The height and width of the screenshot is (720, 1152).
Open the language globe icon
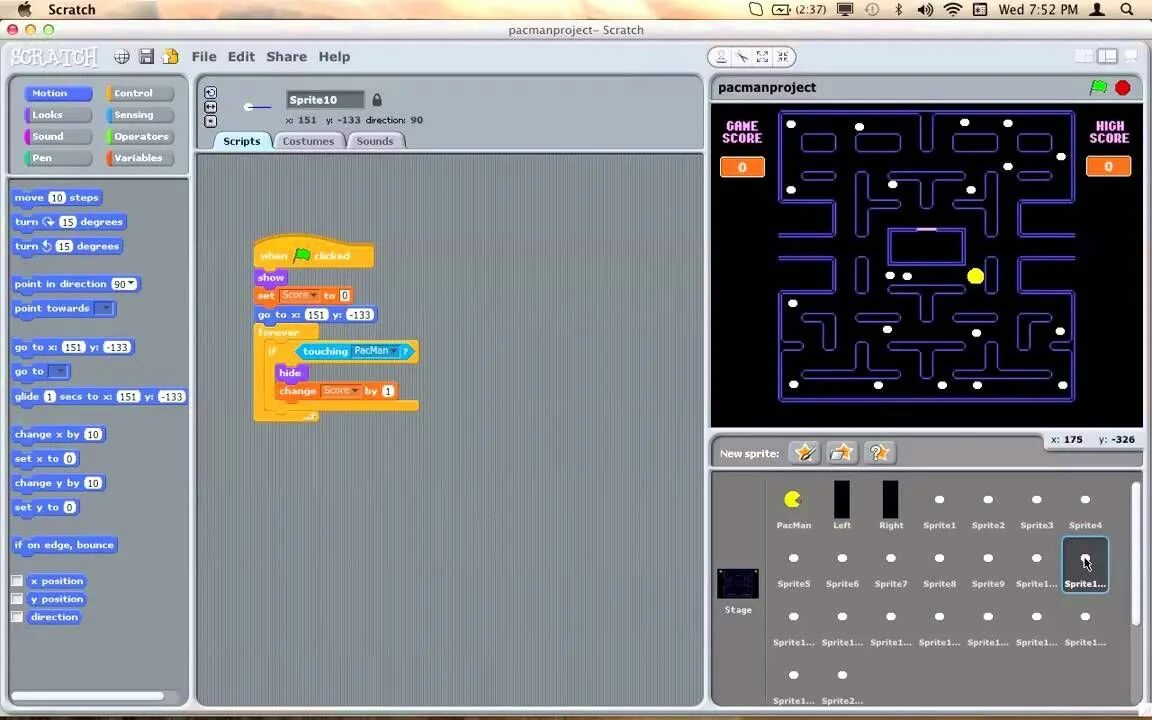click(x=122, y=57)
